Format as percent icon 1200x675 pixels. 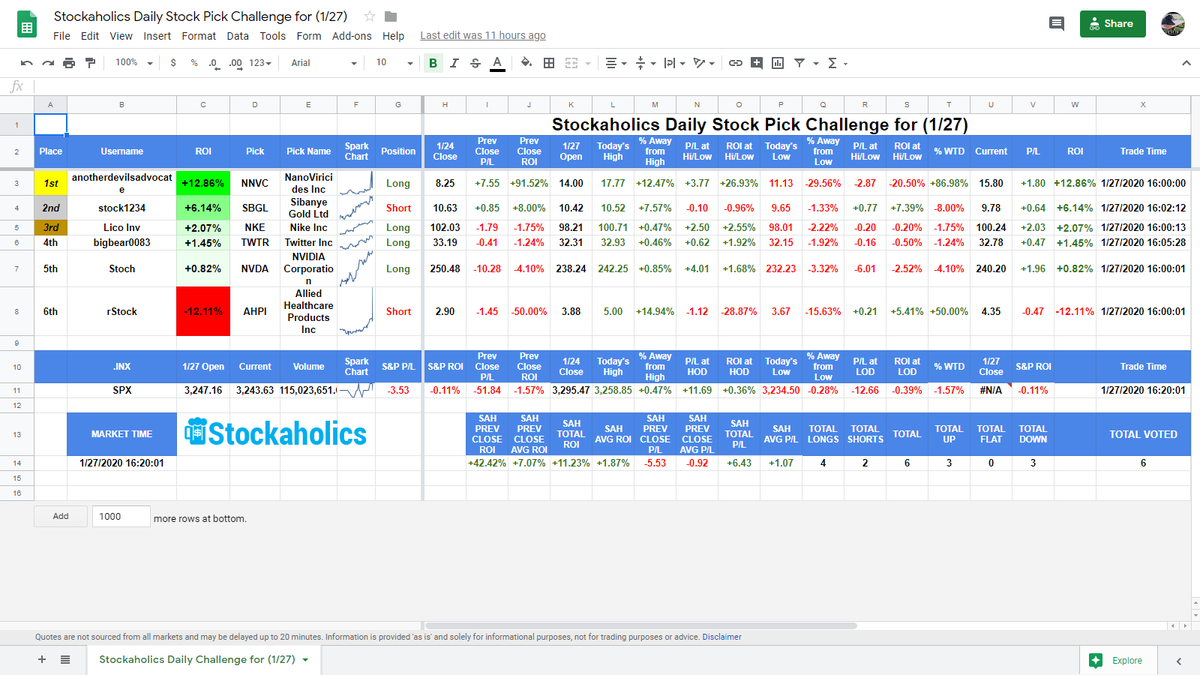tap(194, 63)
